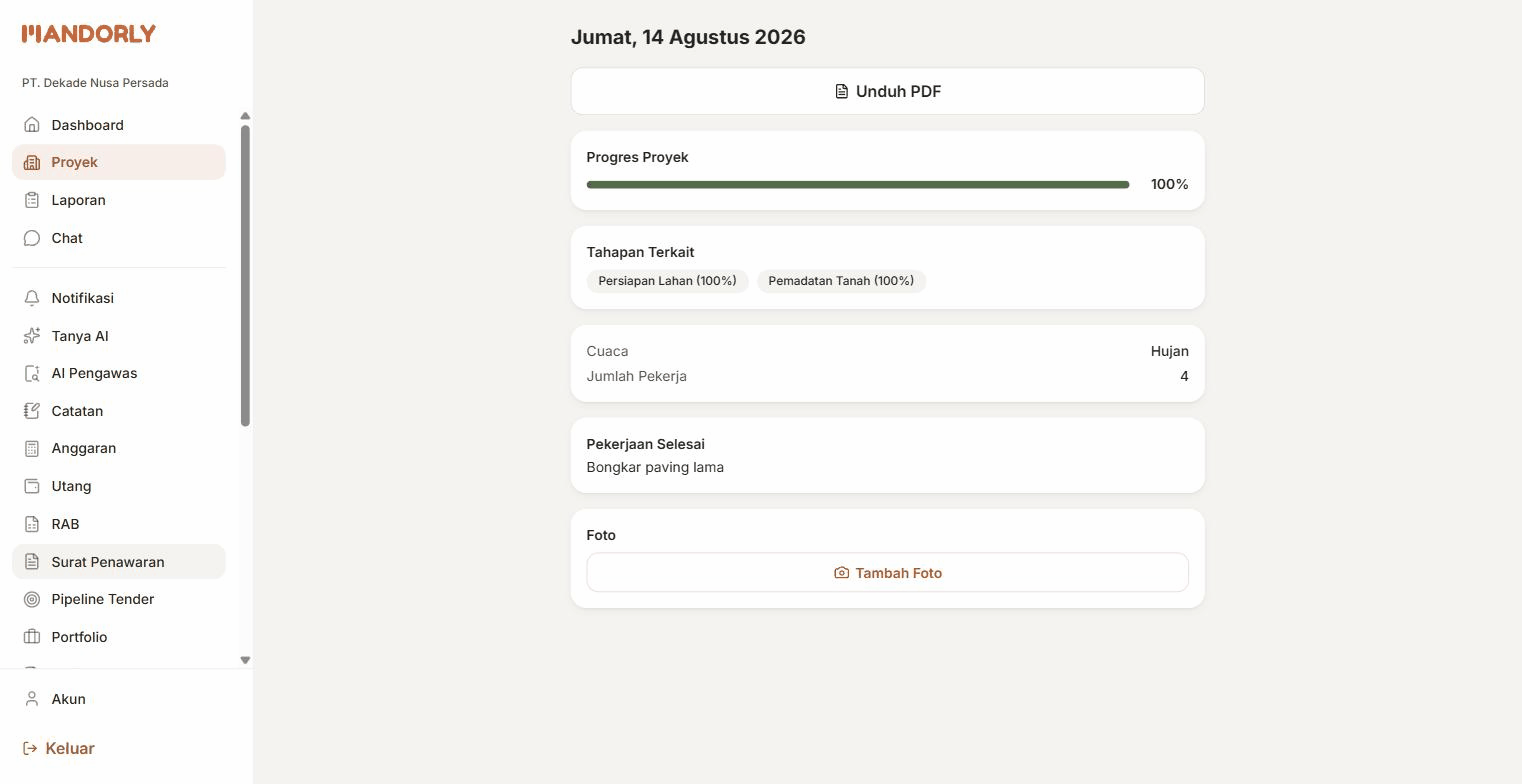Click the Foto section heading
This screenshot has width=1522, height=784.
coord(601,535)
